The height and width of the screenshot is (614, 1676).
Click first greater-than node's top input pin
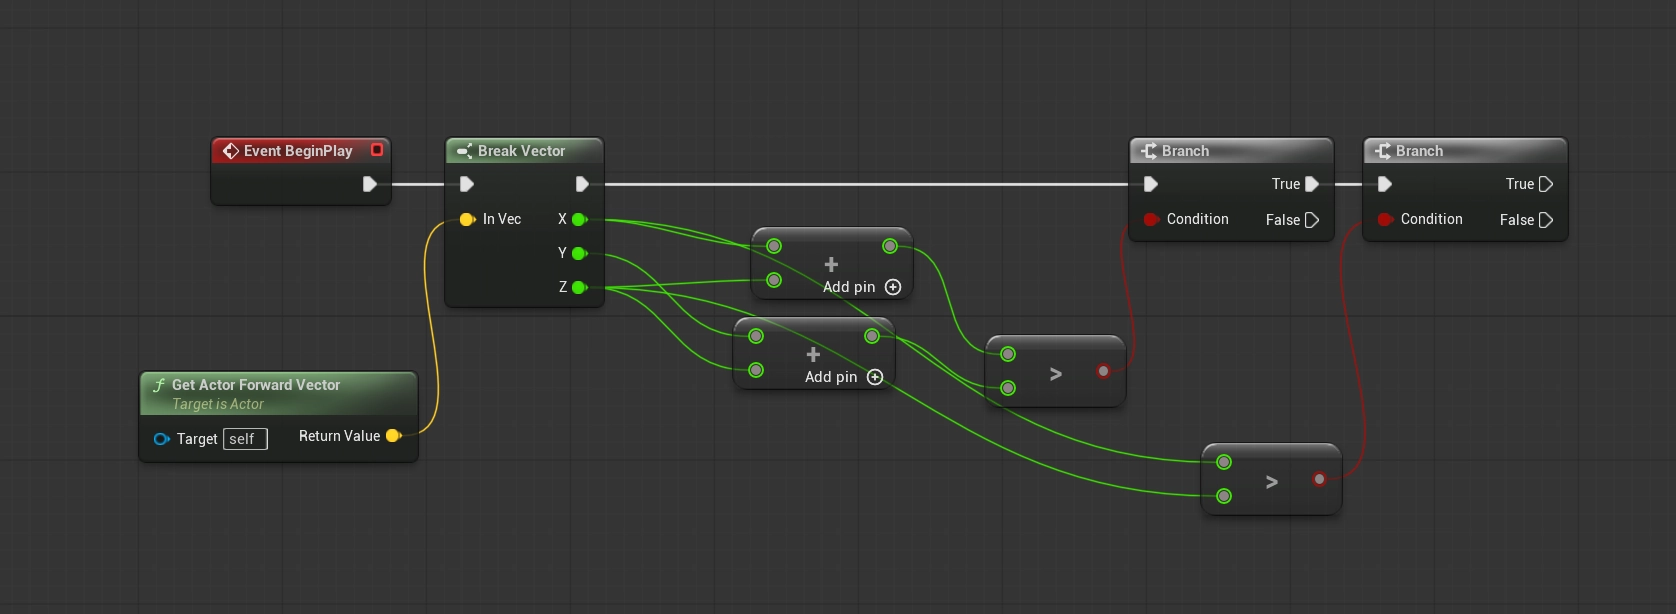click(1008, 354)
